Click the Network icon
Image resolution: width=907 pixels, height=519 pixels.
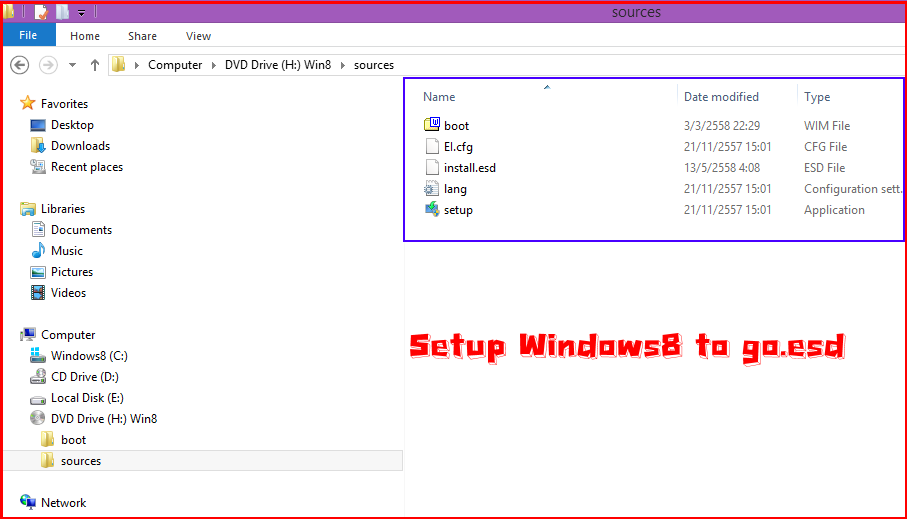[28, 502]
